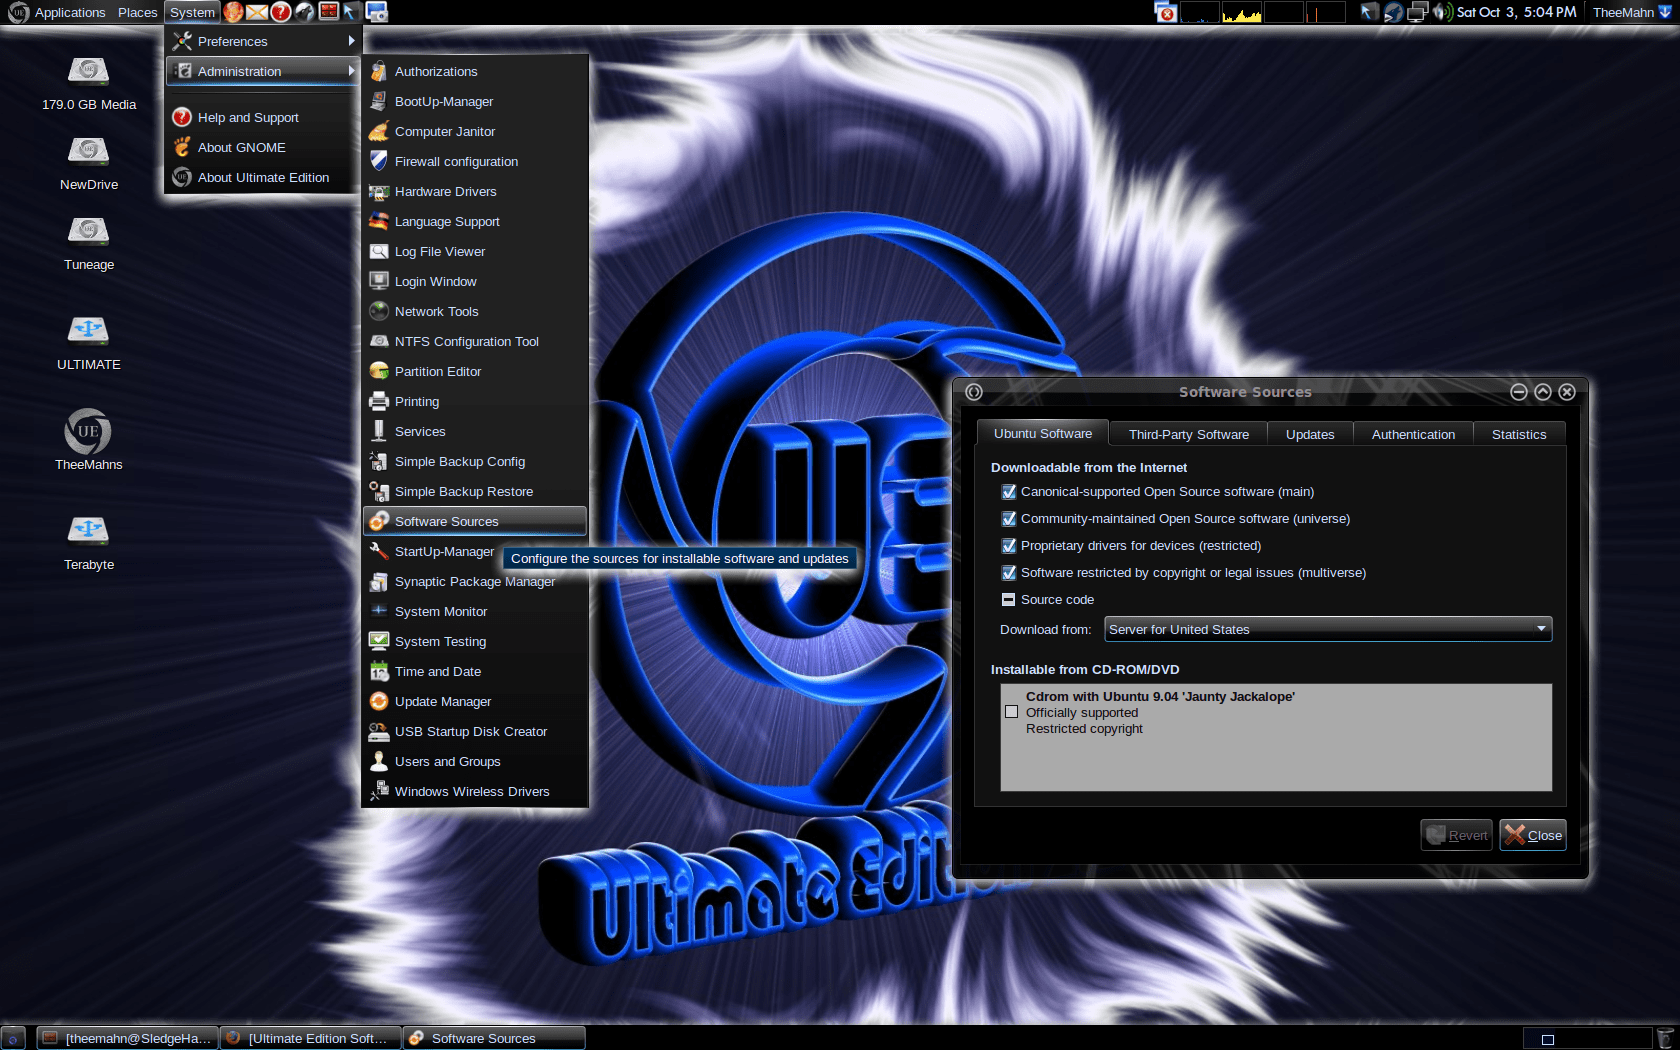Open Synaptic Package Manager
This screenshot has height=1050, width=1680.
point(475,581)
